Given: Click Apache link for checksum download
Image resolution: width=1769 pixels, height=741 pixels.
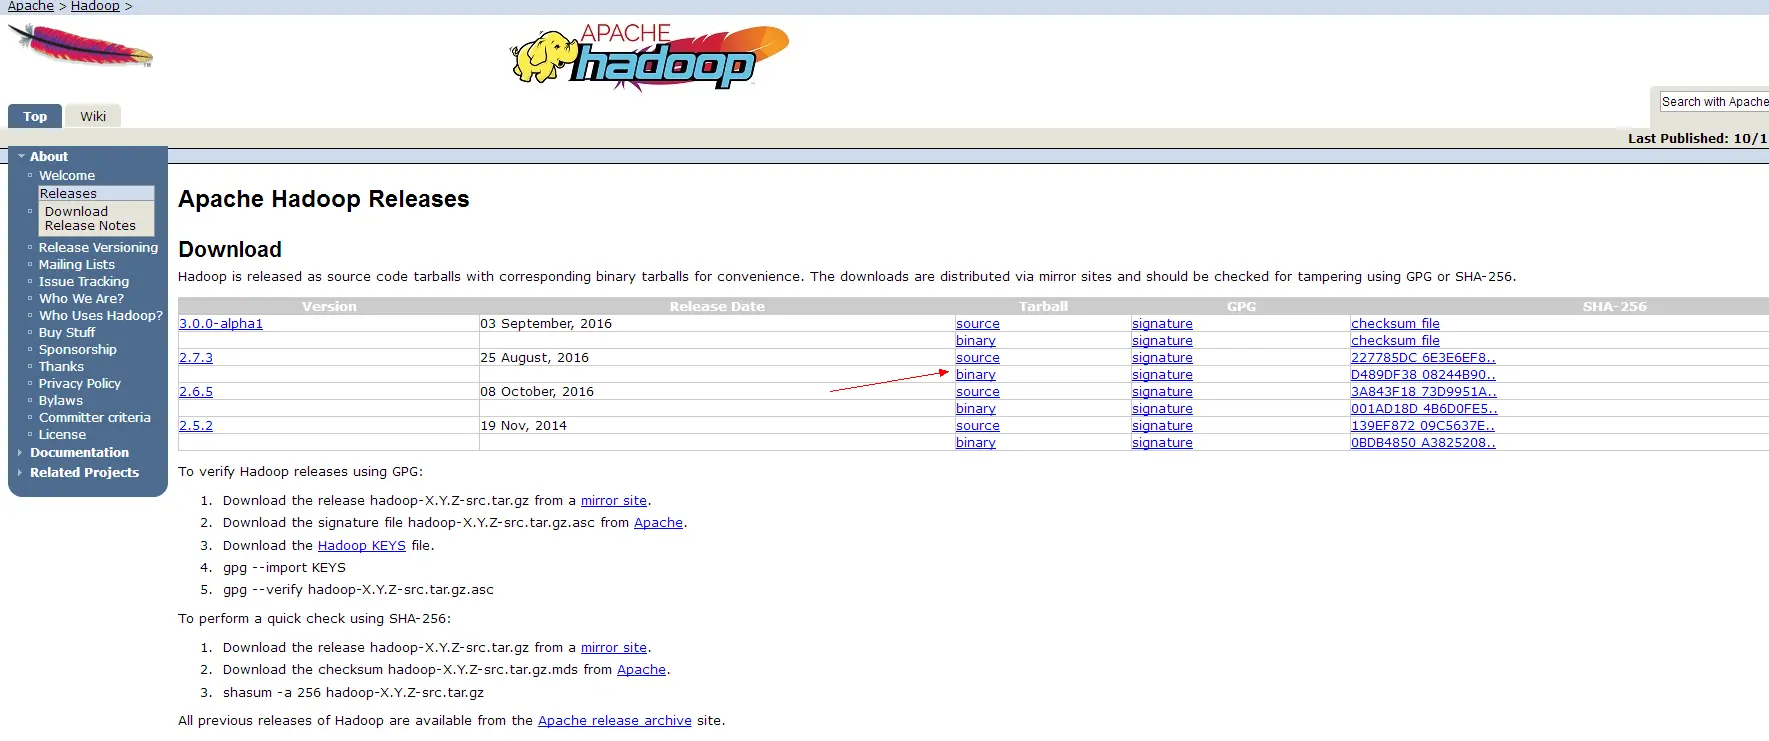Looking at the screenshot, I should 641,670.
